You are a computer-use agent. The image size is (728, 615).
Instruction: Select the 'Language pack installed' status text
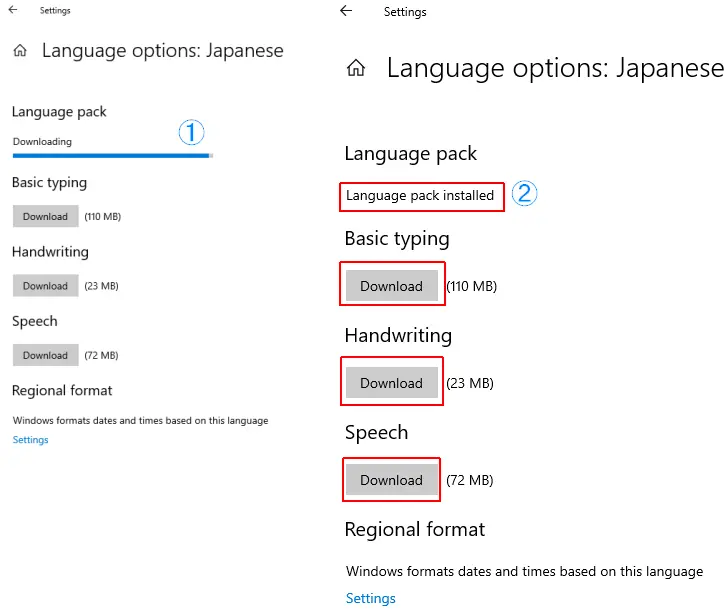pyautogui.click(x=420, y=195)
